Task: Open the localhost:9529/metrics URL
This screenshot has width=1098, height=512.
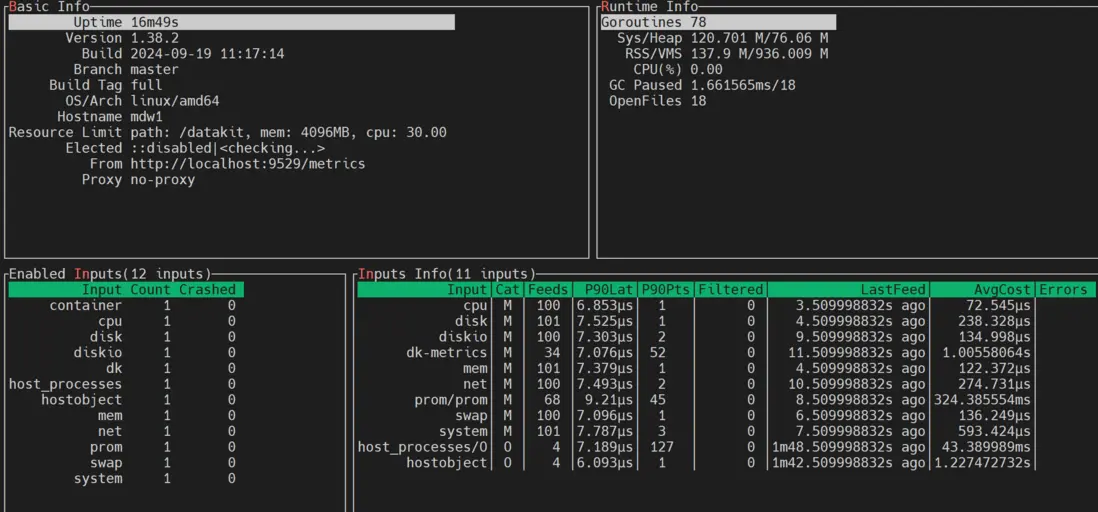Action: [x=247, y=163]
